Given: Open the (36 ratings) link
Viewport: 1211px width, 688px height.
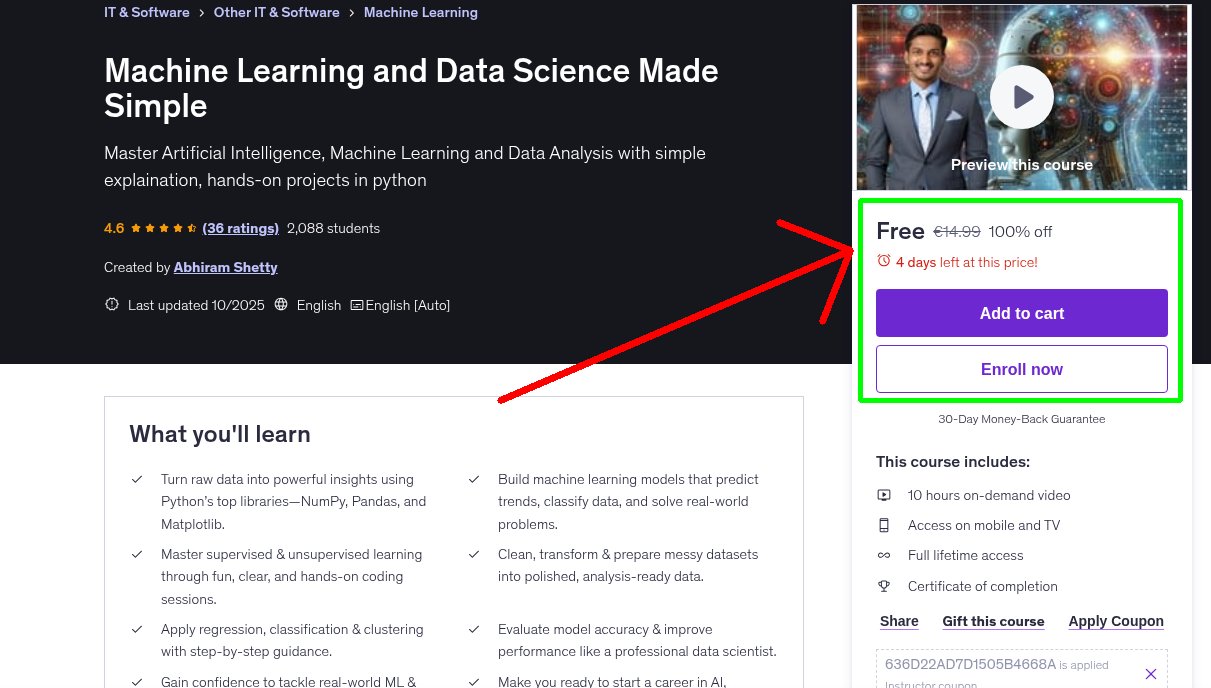Looking at the screenshot, I should pos(240,228).
